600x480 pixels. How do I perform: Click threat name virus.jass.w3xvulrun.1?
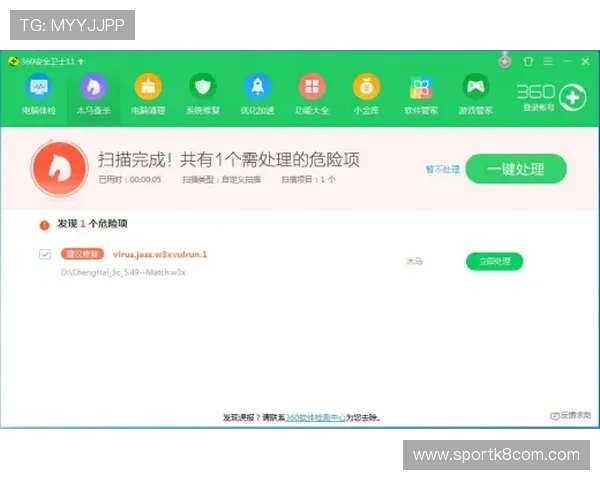click(x=160, y=254)
